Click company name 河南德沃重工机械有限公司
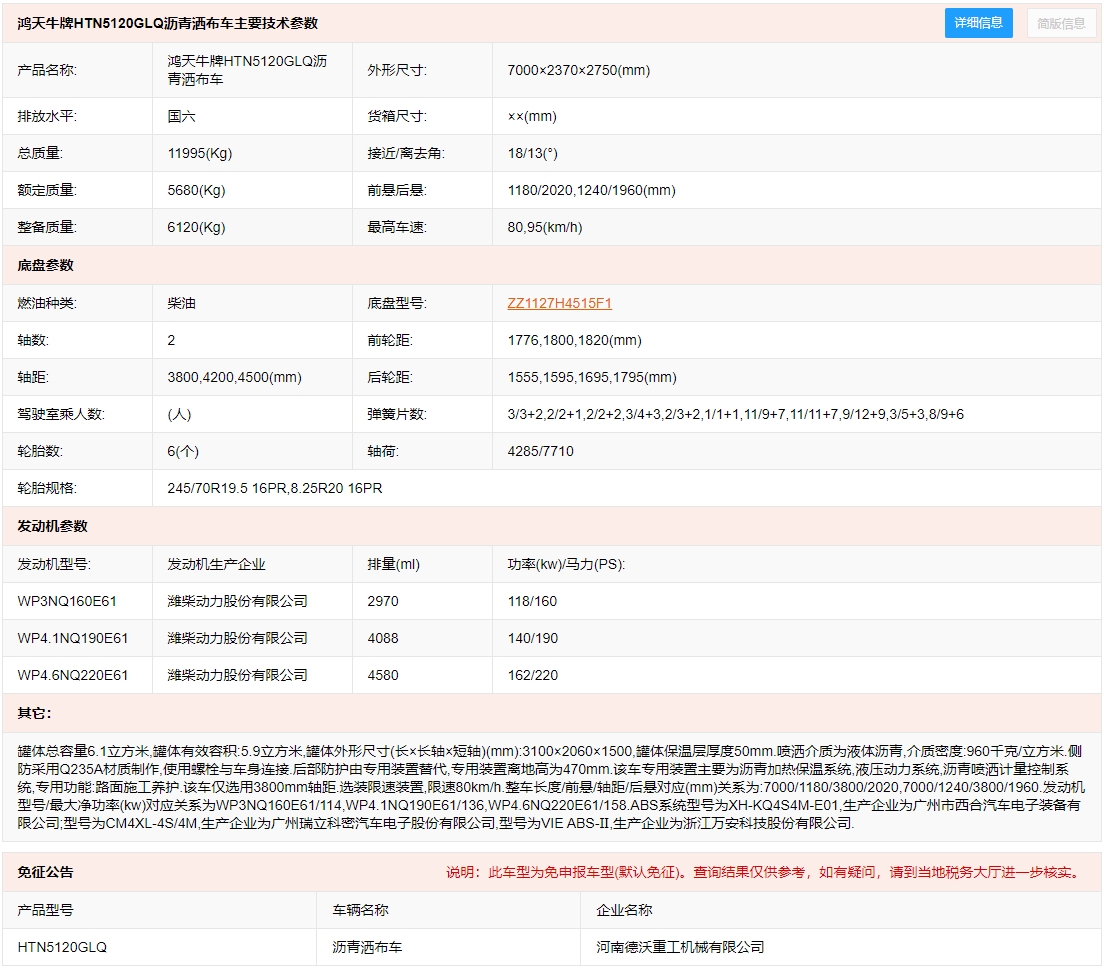This screenshot has width=1104, height=968. 680,948
